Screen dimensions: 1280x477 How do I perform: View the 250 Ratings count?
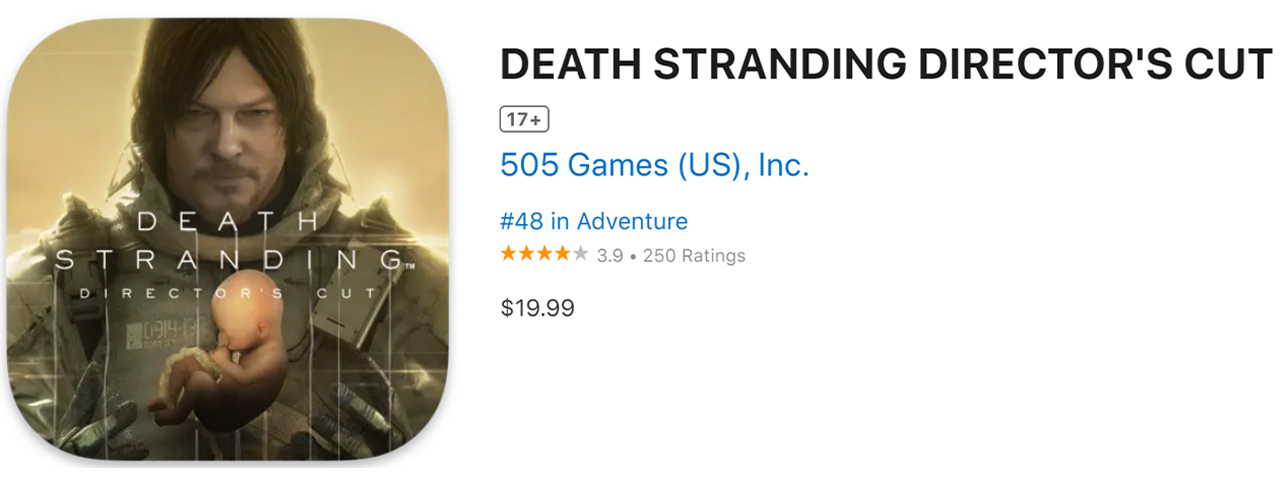pos(694,256)
